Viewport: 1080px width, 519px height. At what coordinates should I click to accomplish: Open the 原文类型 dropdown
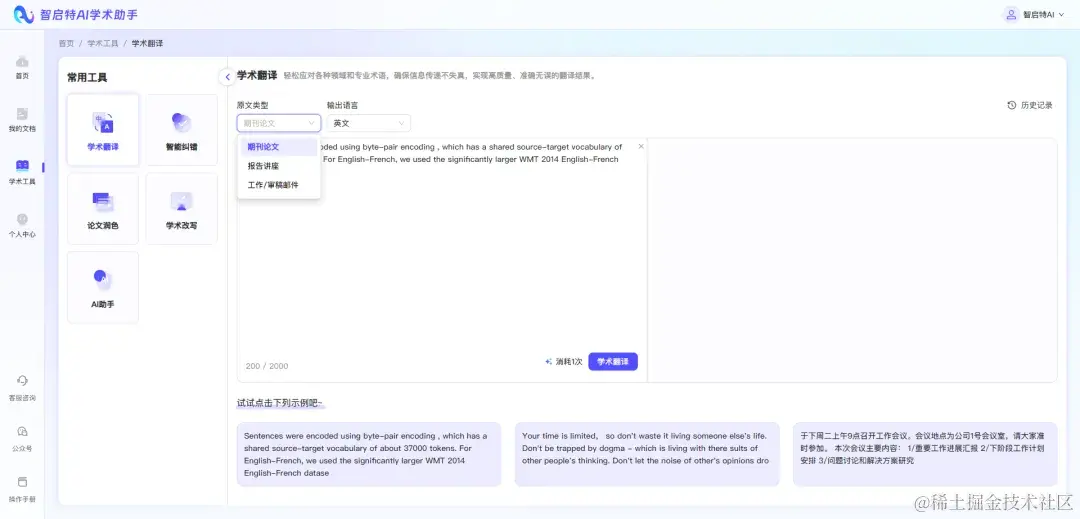279,123
